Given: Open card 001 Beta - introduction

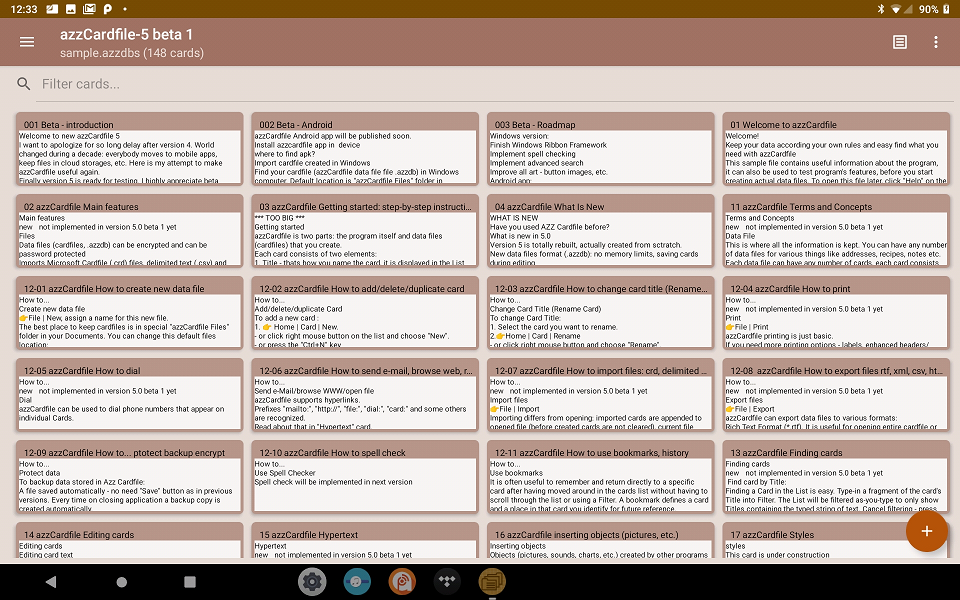Looking at the screenshot, I should [129, 148].
